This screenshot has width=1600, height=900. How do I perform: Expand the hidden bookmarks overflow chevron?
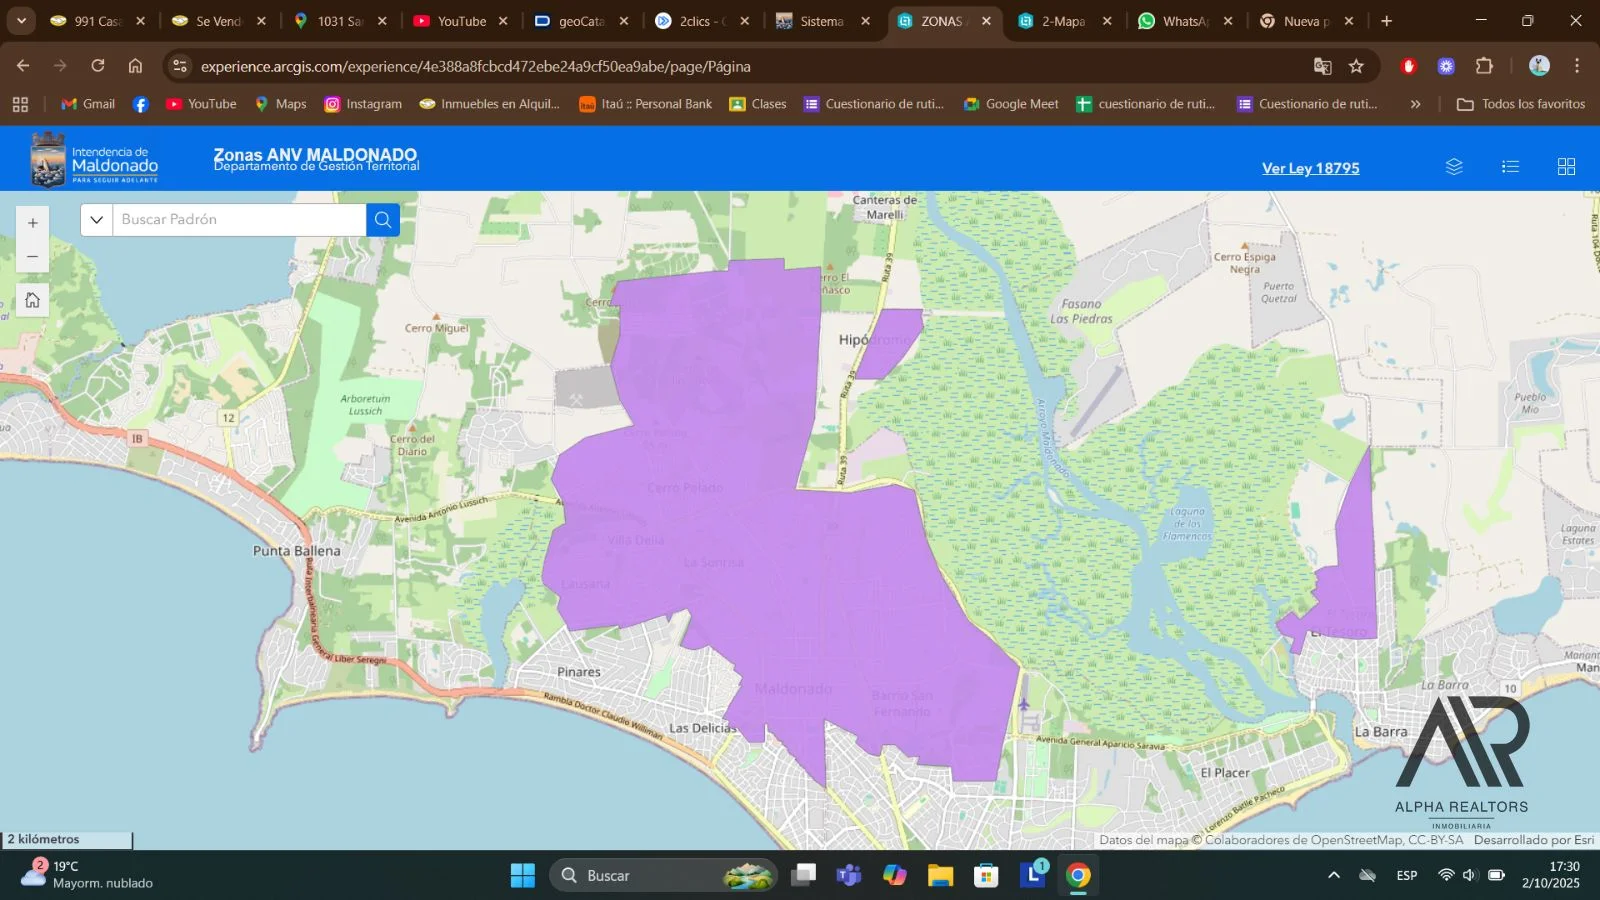[x=1415, y=104]
